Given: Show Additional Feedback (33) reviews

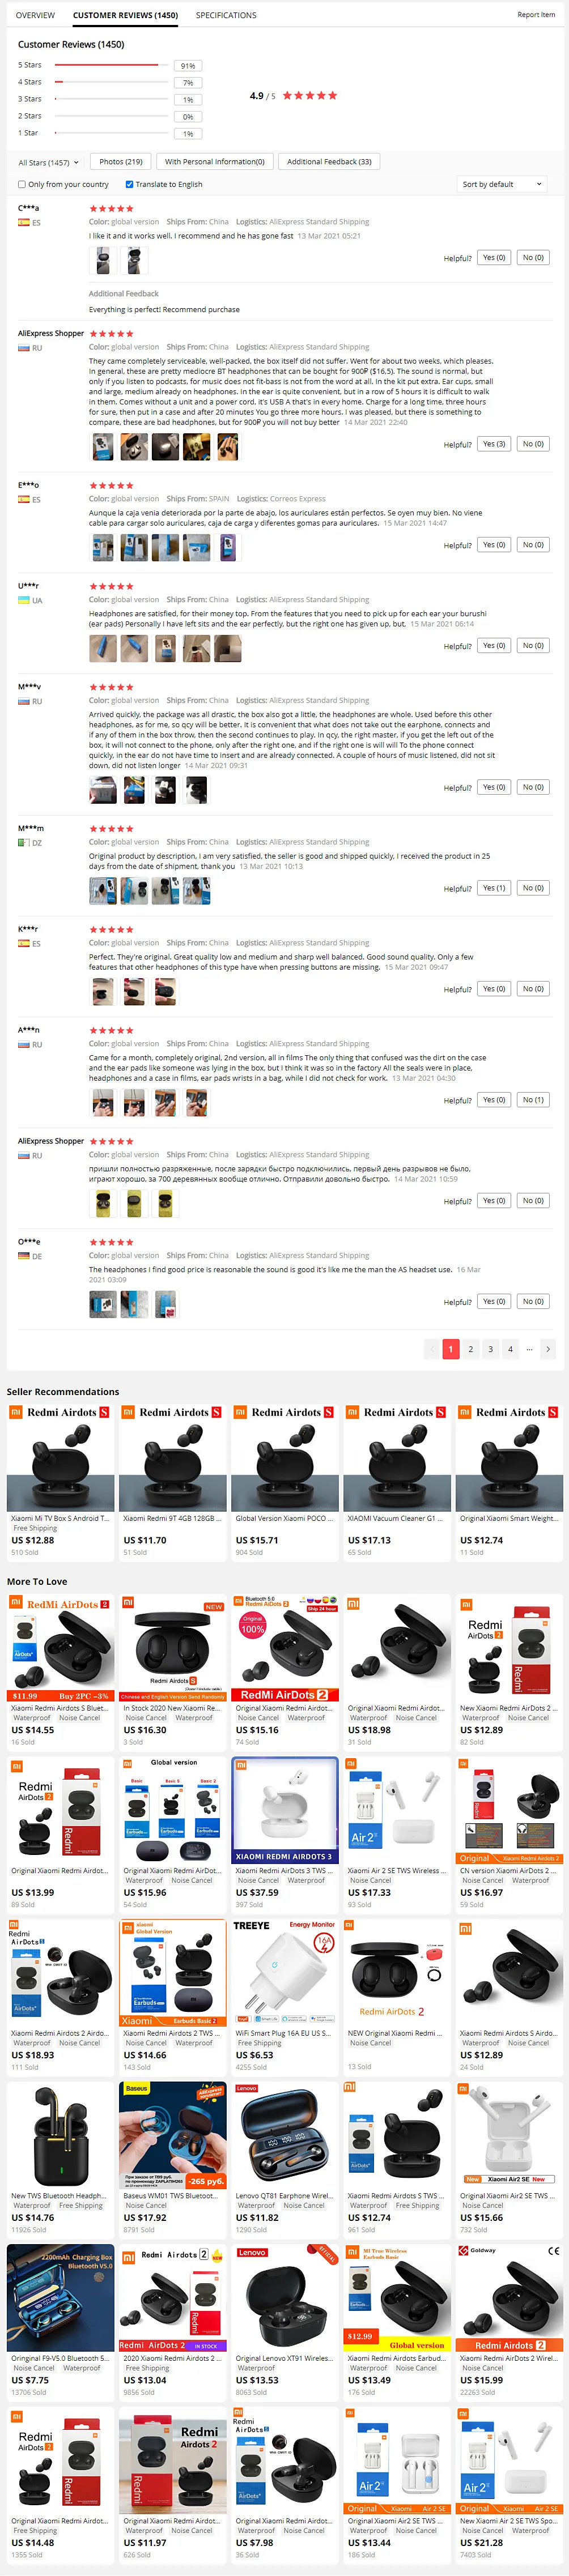Looking at the screenshot, I should tap(329, 161).
